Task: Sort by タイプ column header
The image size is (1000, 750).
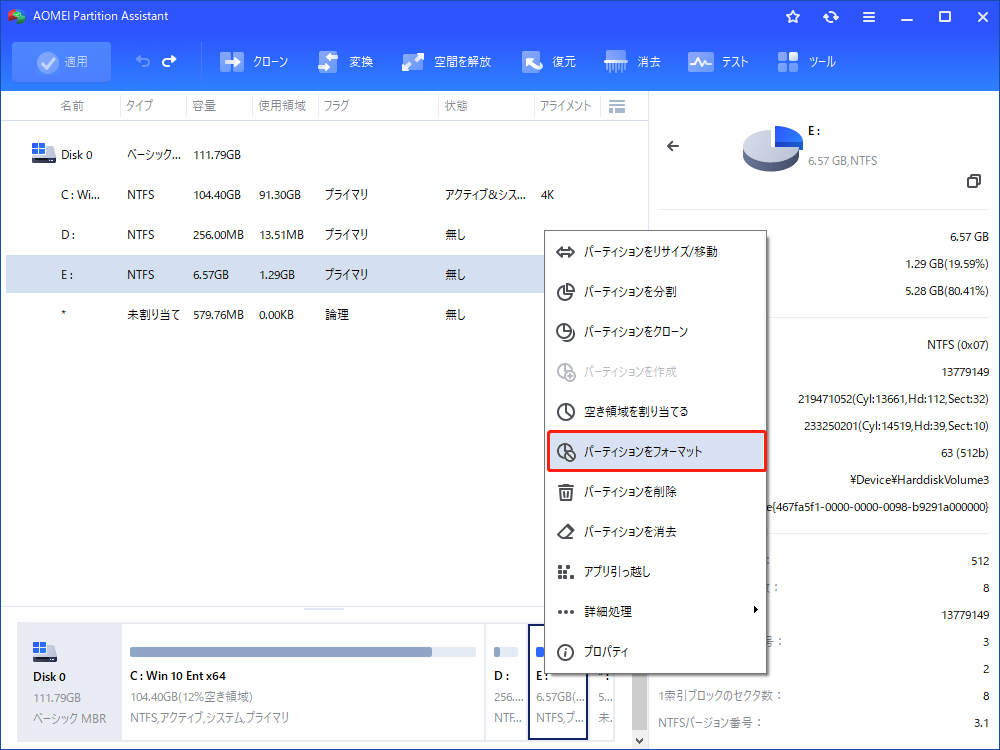Action: (x=139, y=106)
